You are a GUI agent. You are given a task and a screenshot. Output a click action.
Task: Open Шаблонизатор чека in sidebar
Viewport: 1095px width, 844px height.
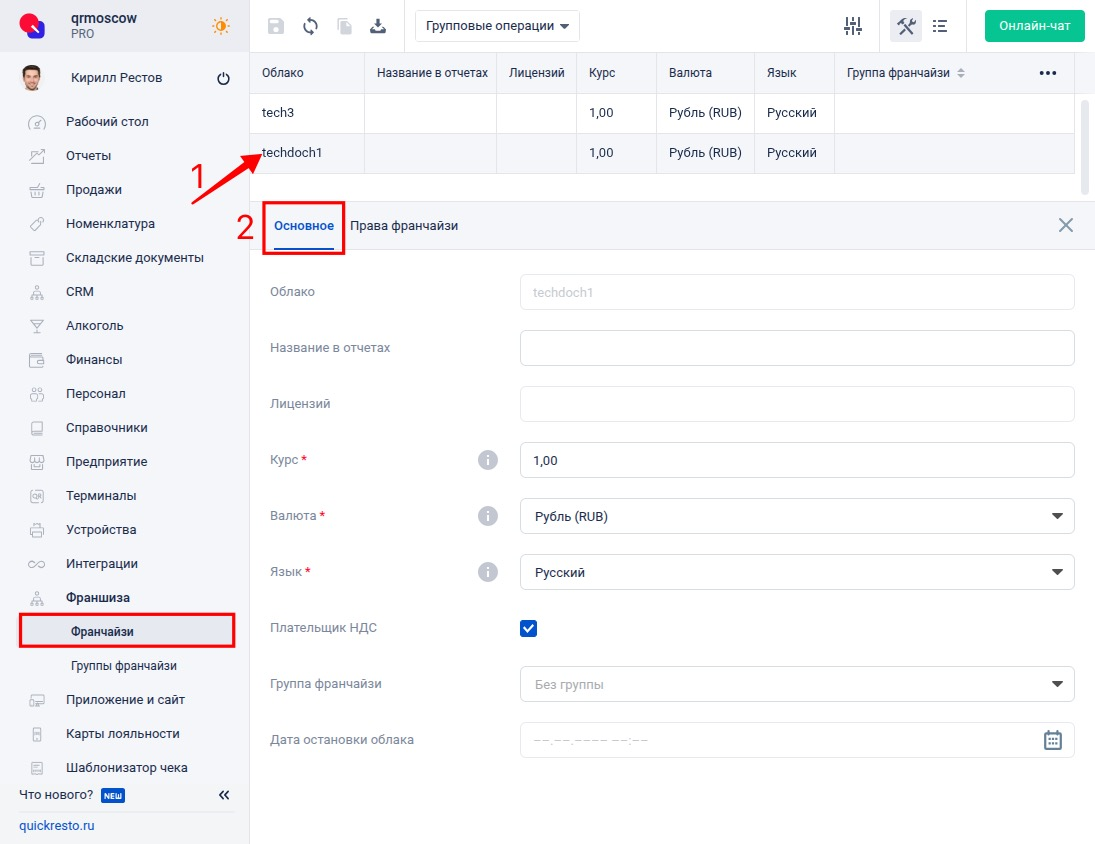(126, 768)
